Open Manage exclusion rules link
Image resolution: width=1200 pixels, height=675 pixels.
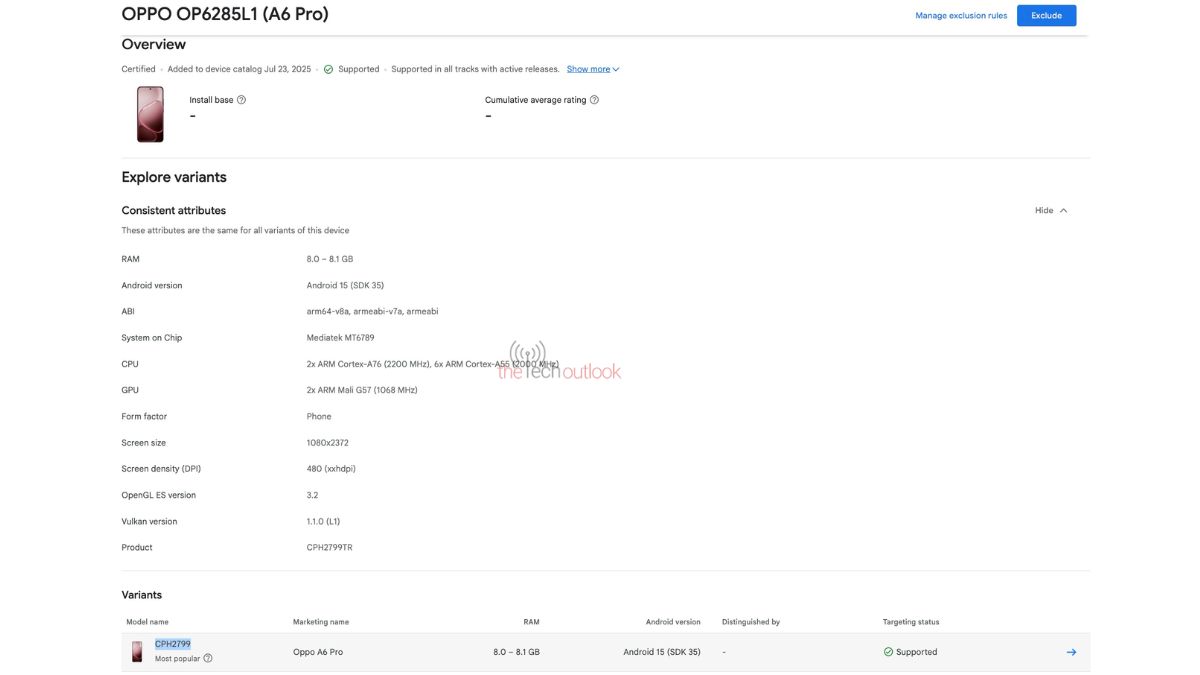click(x=961, y=16)
